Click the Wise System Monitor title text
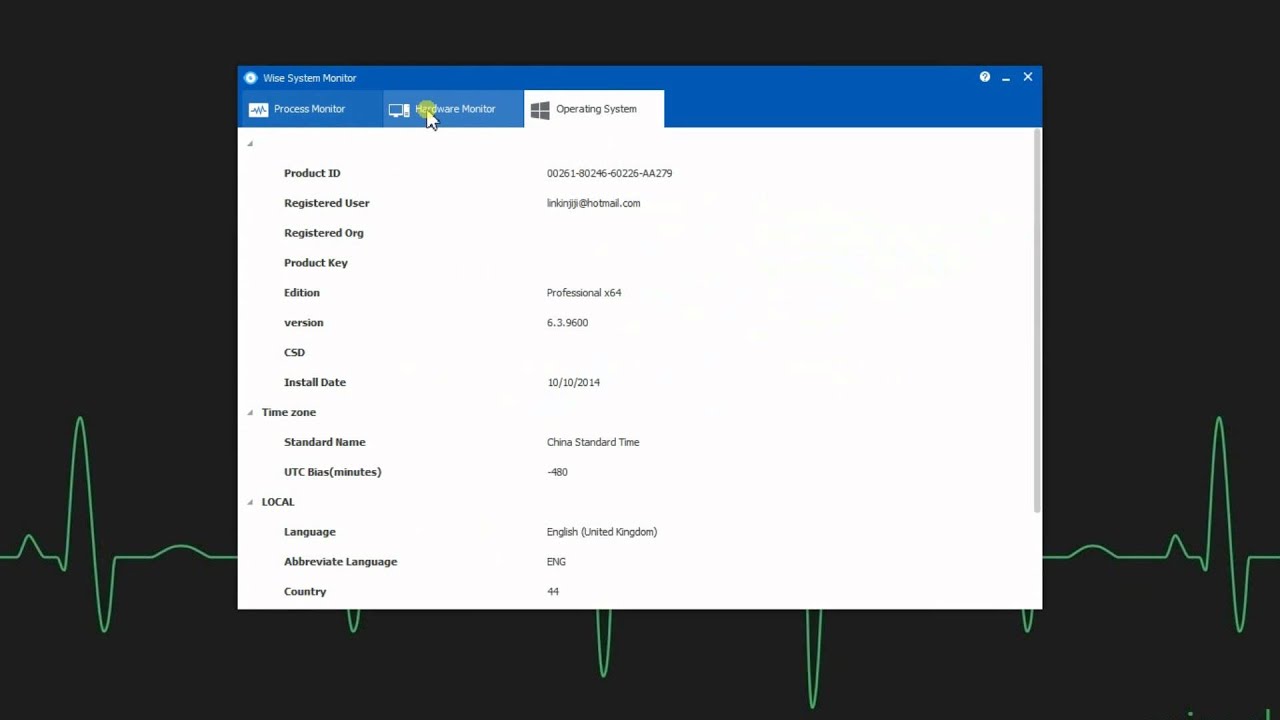This screenshot has width=1280, height=720. [x=310, y=78]
